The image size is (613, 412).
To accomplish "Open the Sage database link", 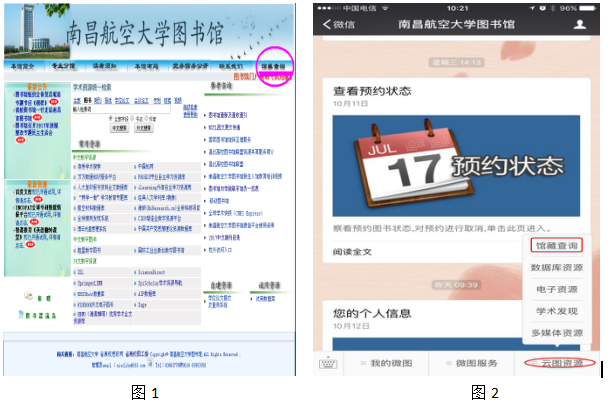I will click(142, 305).
